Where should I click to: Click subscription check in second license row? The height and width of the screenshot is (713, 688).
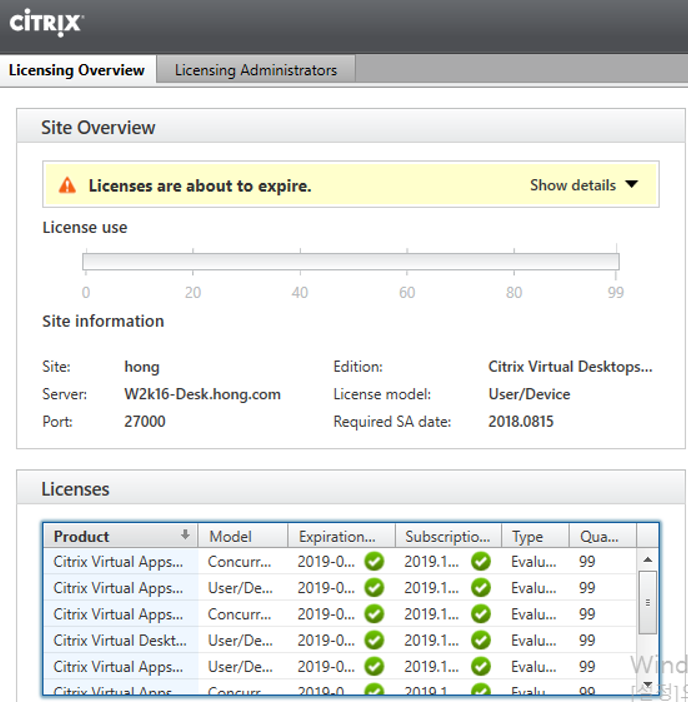[481, 587]
